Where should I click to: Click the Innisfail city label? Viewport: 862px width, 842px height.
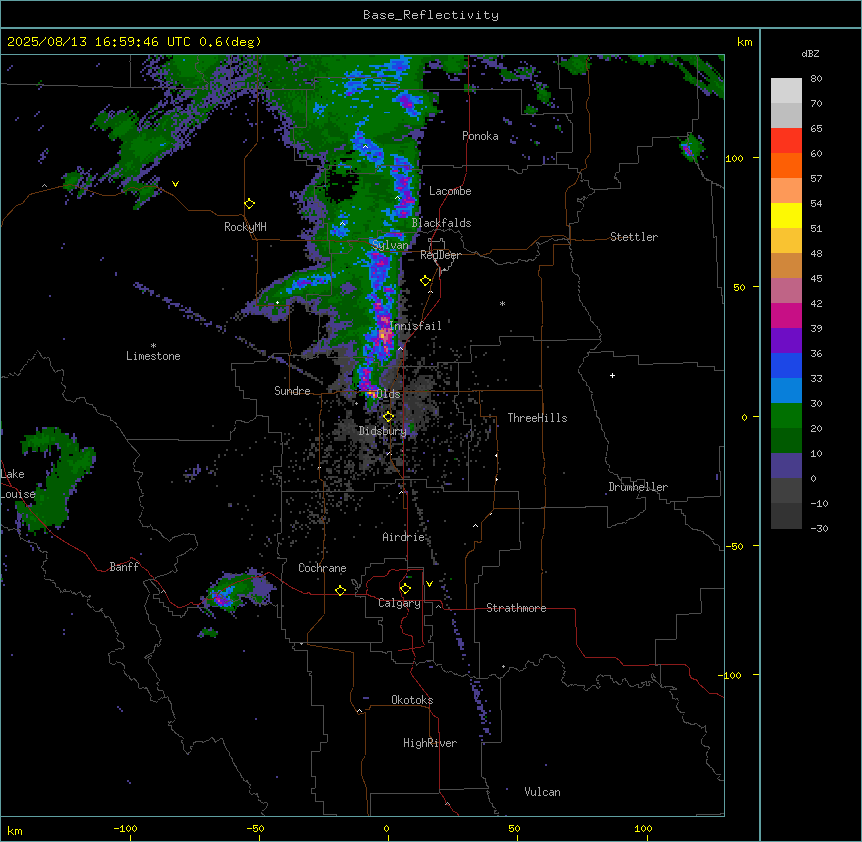coord(415,326)
